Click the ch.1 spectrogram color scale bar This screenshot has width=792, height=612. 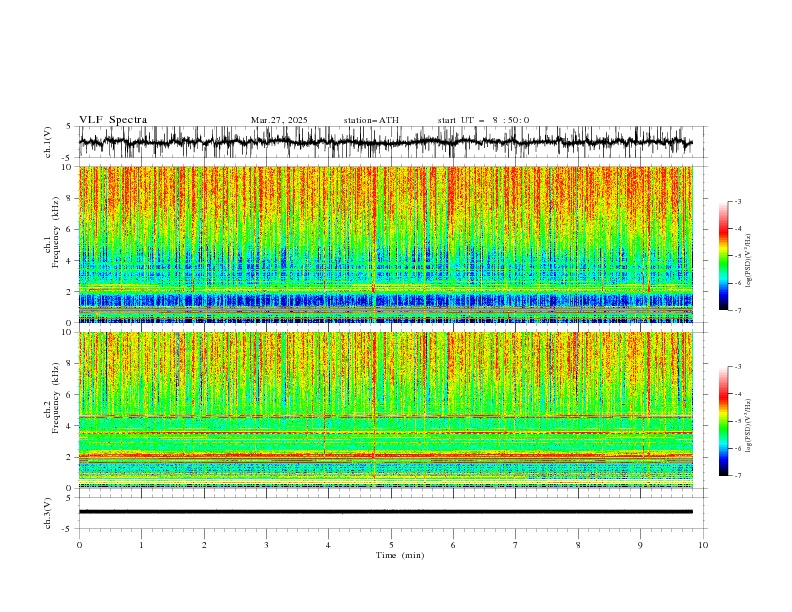pyautogui.click(x=723, y=256)
